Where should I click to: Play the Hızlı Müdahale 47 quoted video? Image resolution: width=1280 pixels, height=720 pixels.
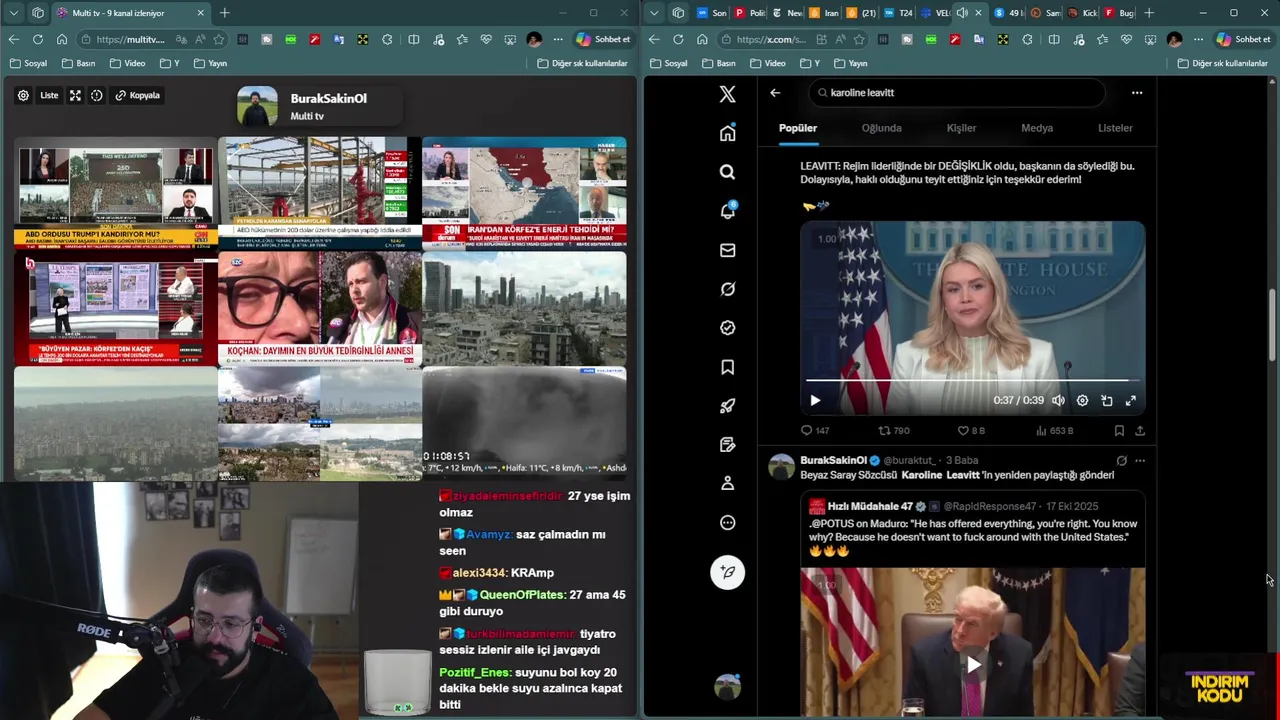click(973, 664)
